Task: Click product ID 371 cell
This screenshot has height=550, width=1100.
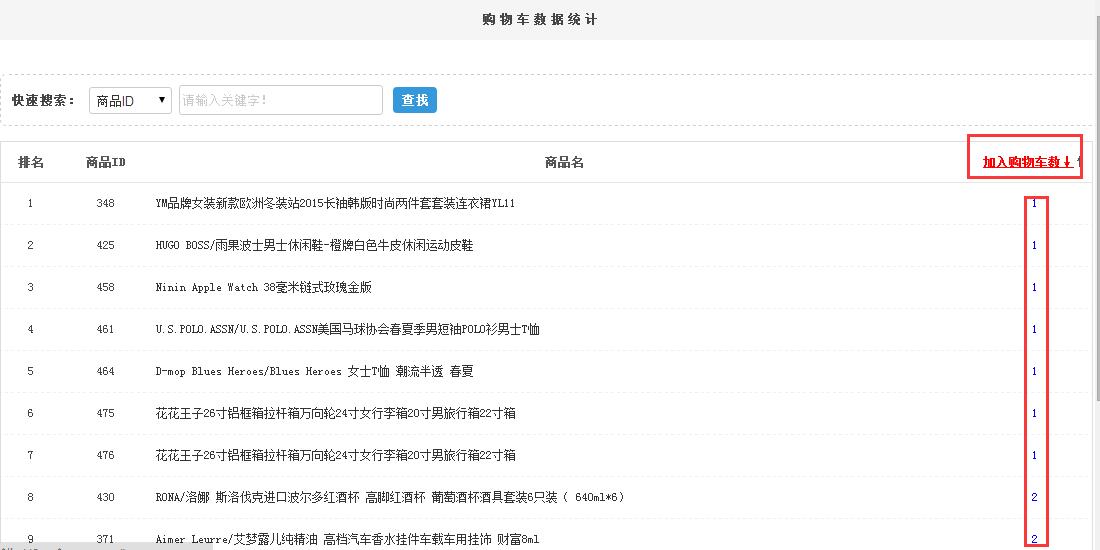Action: click(x=105, y=539)
